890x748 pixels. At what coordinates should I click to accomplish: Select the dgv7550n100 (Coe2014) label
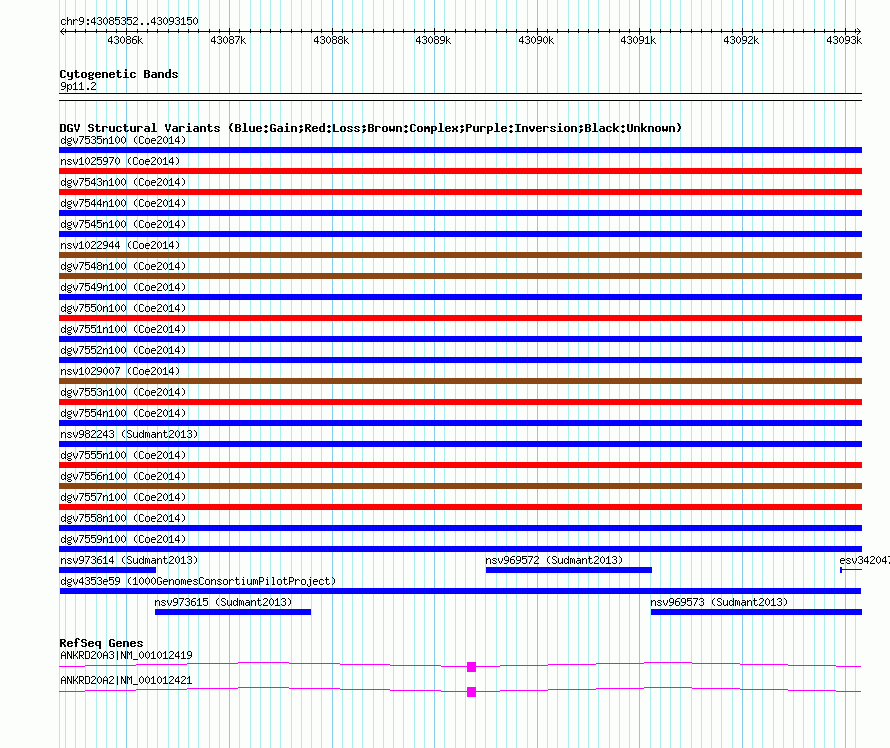pyautogui.click(x=123, y=308)
